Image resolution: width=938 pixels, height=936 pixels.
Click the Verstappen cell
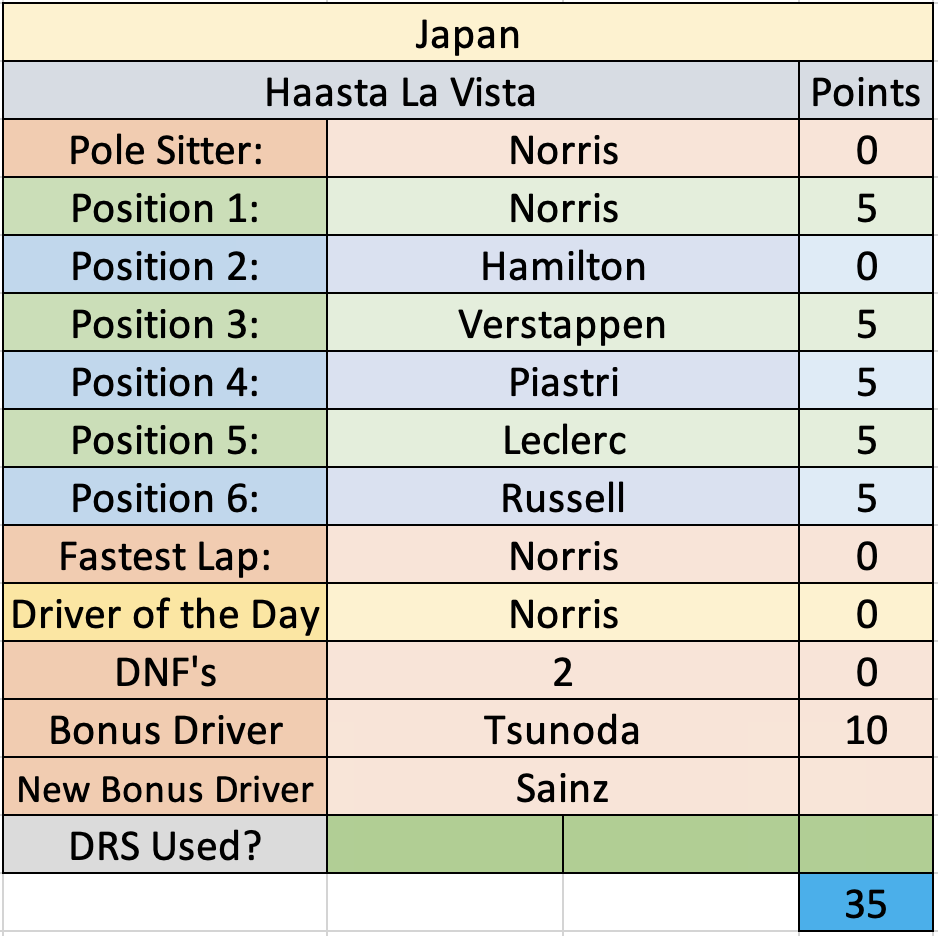click(563, 322)
